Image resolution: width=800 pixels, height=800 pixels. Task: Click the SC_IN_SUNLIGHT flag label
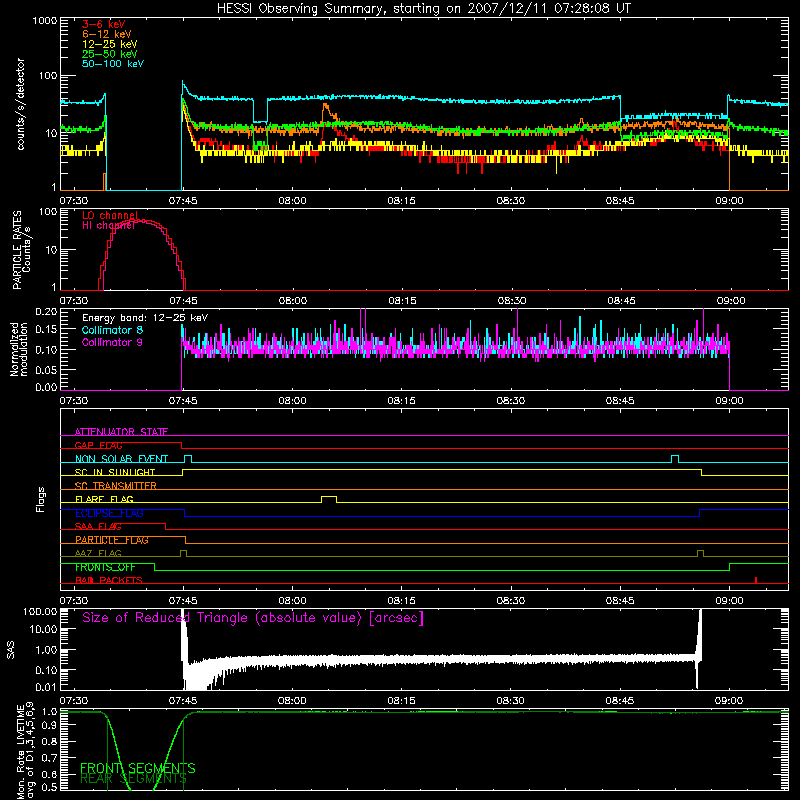tap(115, 472)
